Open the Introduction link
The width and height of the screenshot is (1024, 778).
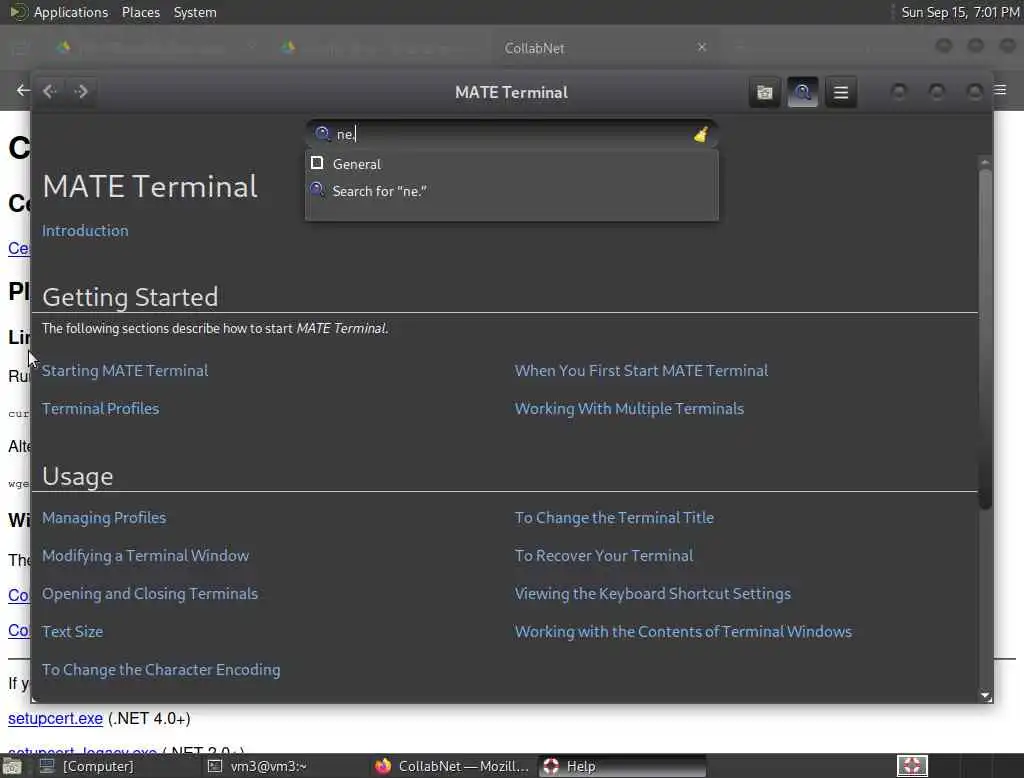[85, 231]
